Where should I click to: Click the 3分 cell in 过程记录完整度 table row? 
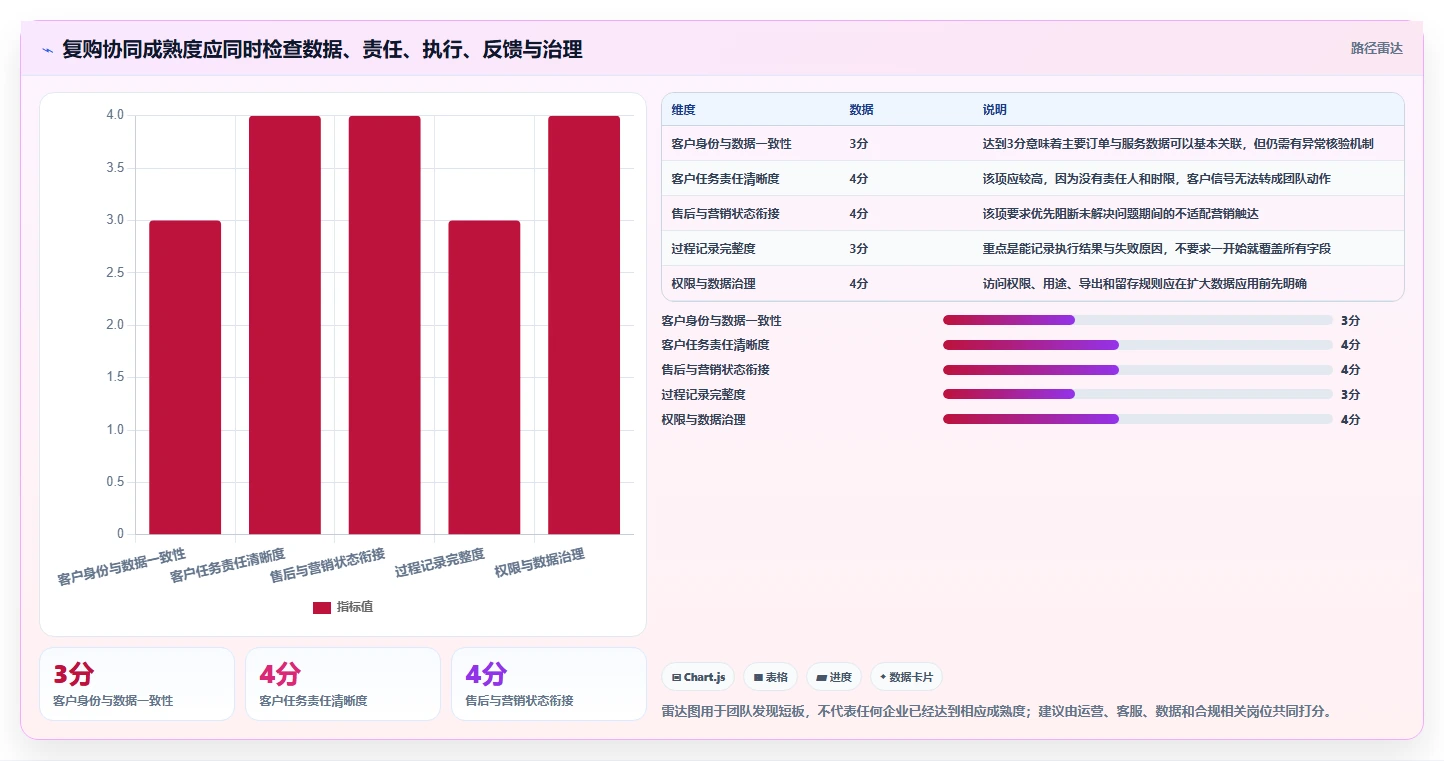tap(859, 249)
